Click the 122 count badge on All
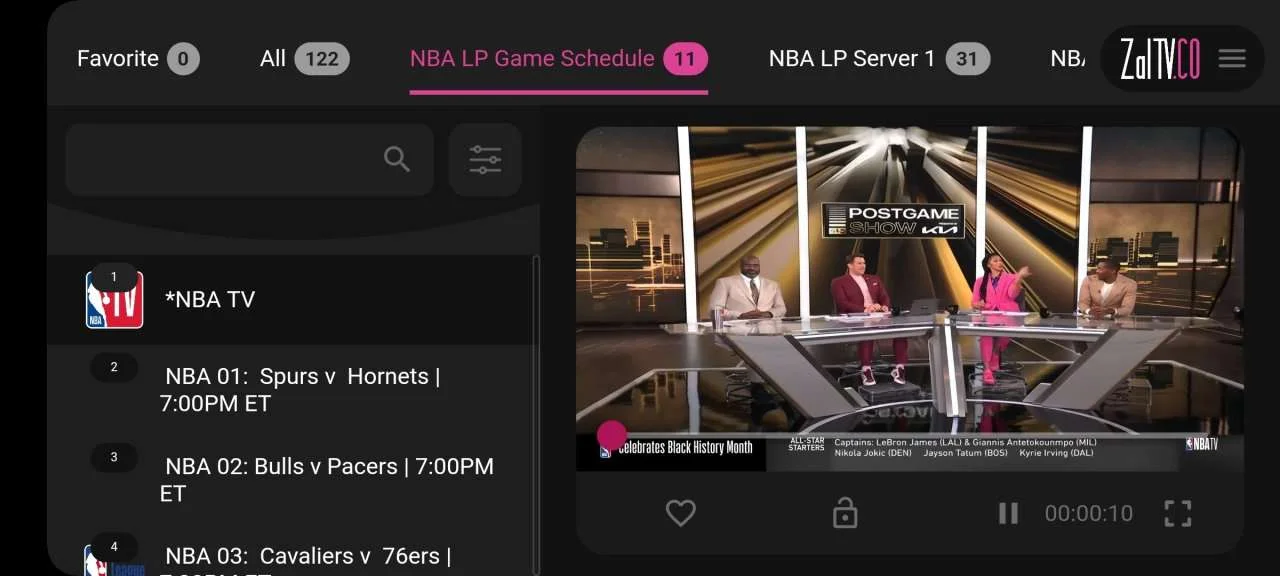The image size is (1280, 576). tap(322, 59)
